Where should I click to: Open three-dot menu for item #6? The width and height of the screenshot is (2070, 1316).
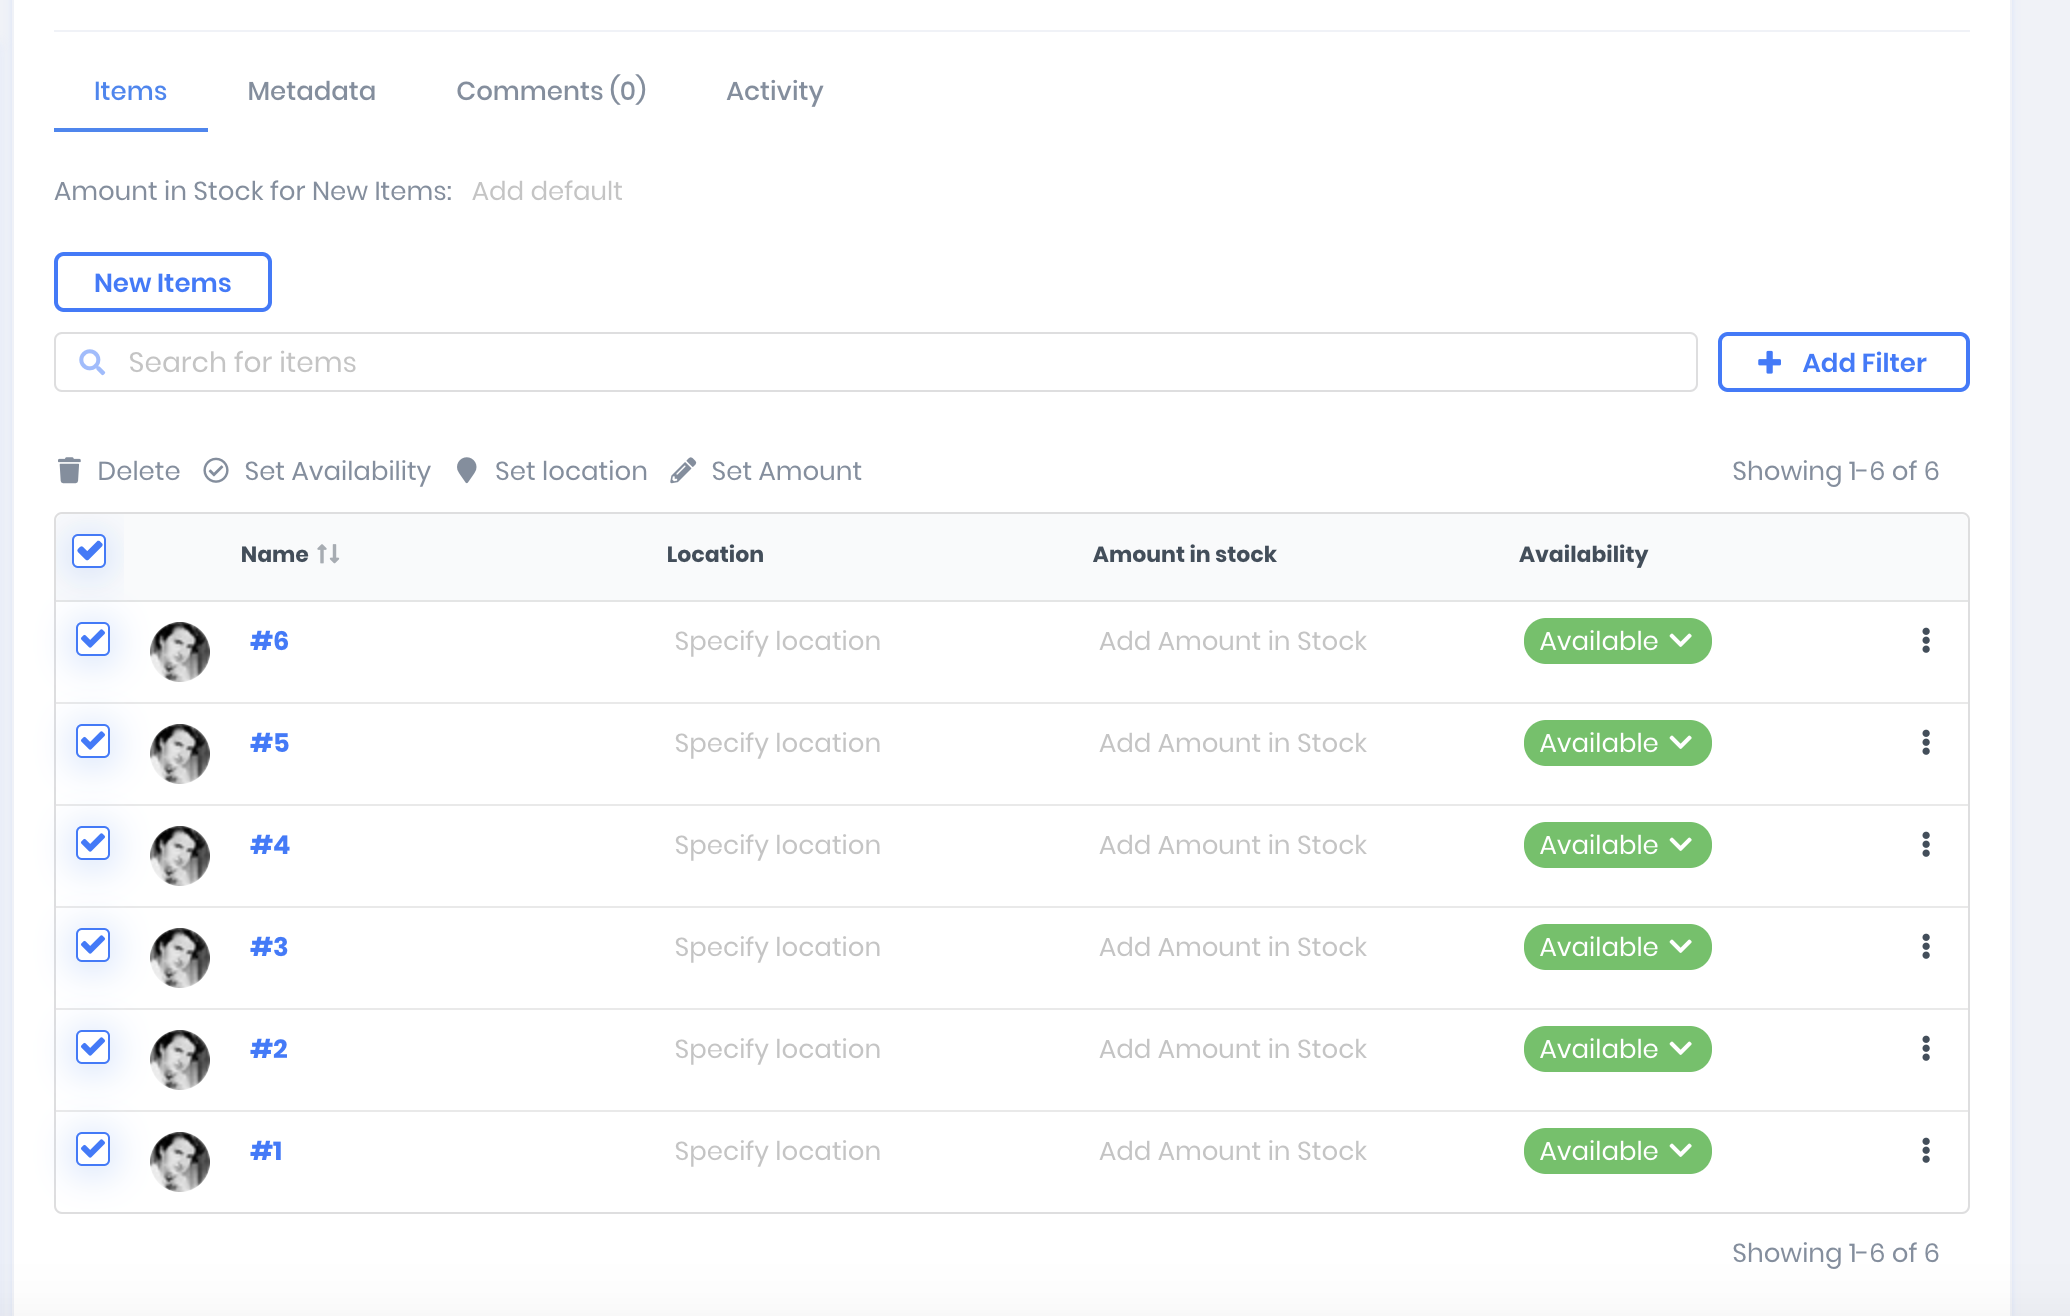point(1925,641)
